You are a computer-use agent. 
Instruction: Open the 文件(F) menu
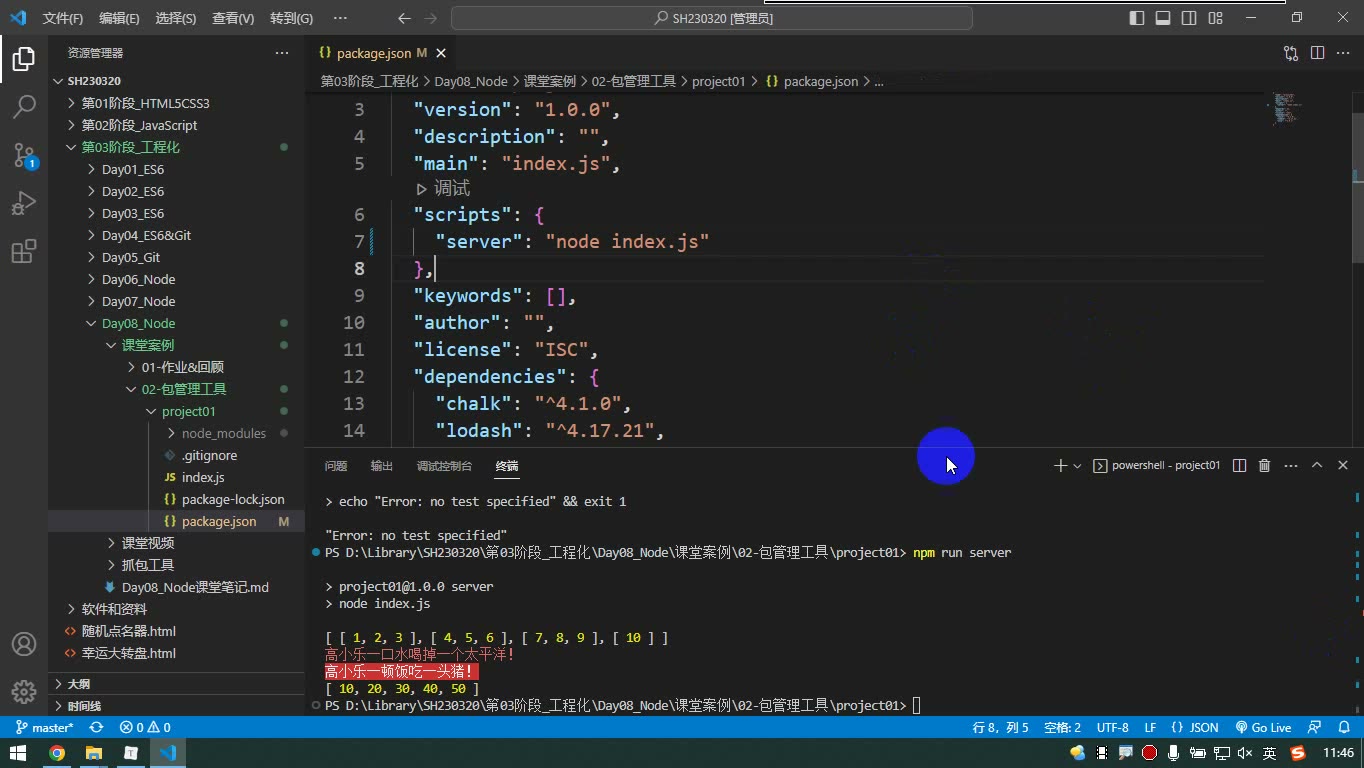[63, 18]
